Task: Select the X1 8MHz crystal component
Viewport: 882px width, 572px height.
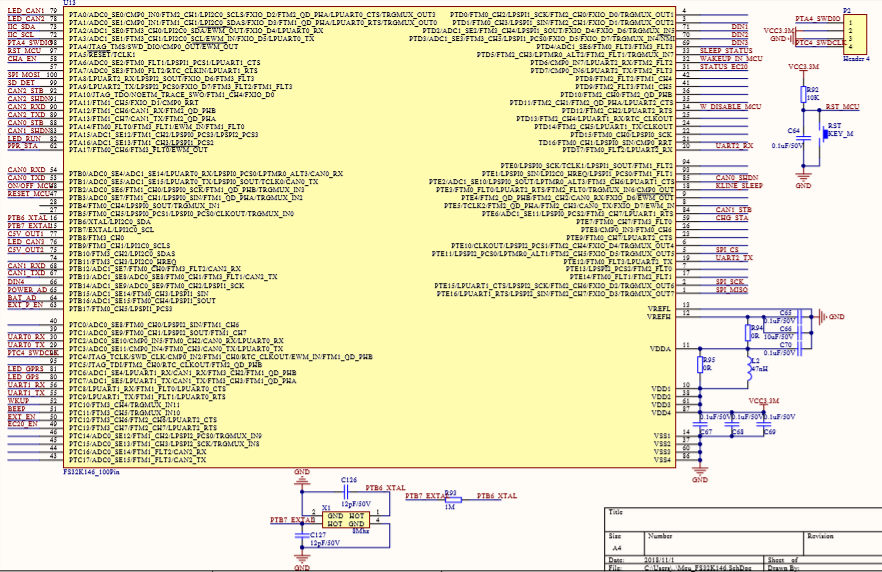Action: (x=346, y=520)
